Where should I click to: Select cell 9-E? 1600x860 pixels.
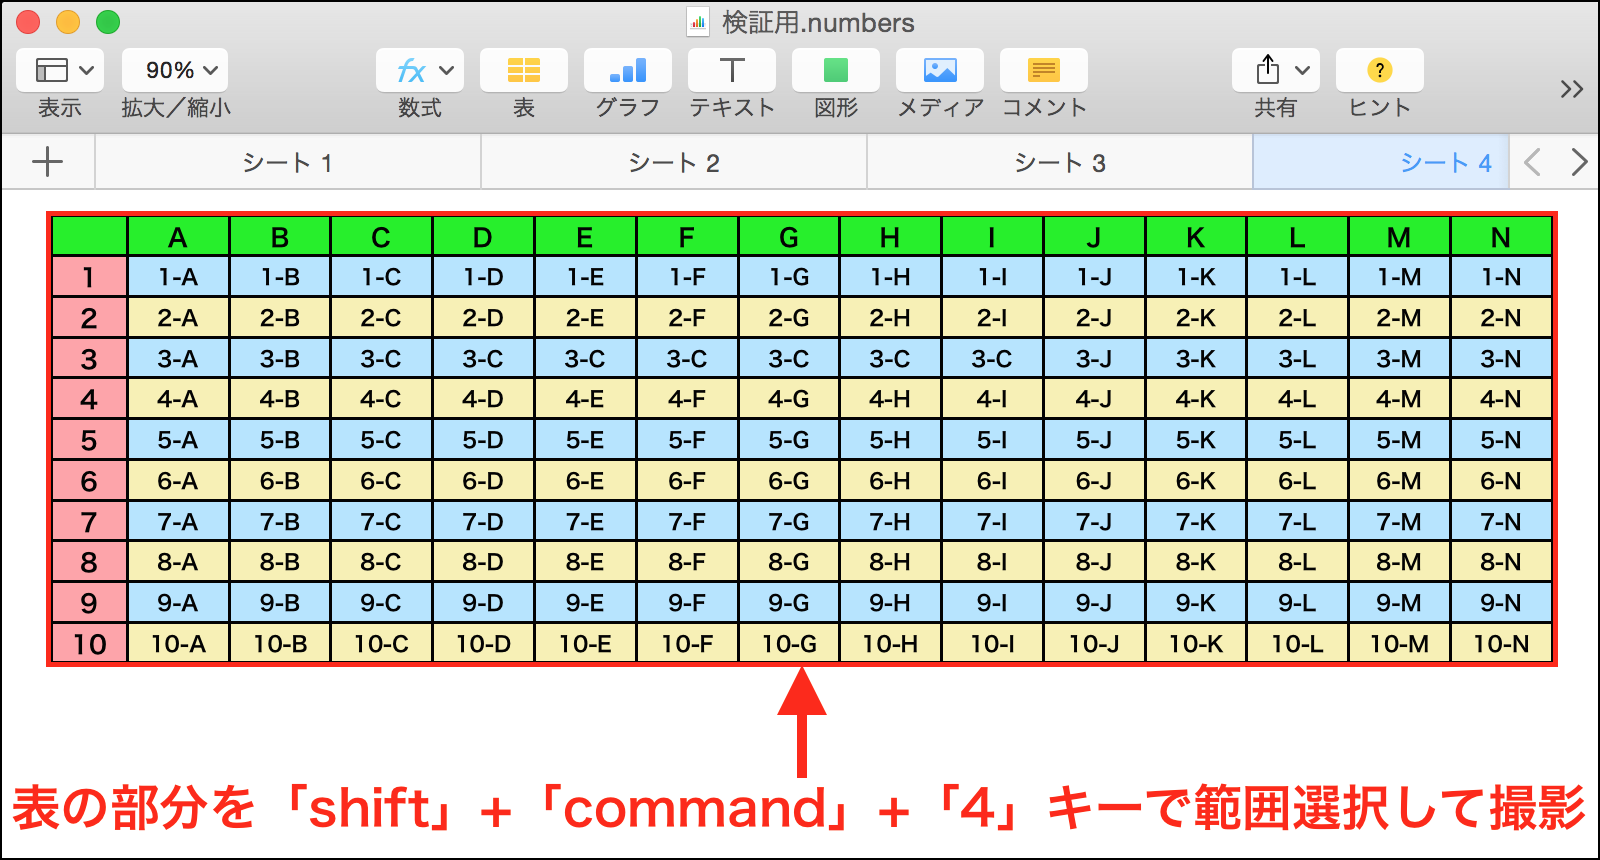point(585,603)
